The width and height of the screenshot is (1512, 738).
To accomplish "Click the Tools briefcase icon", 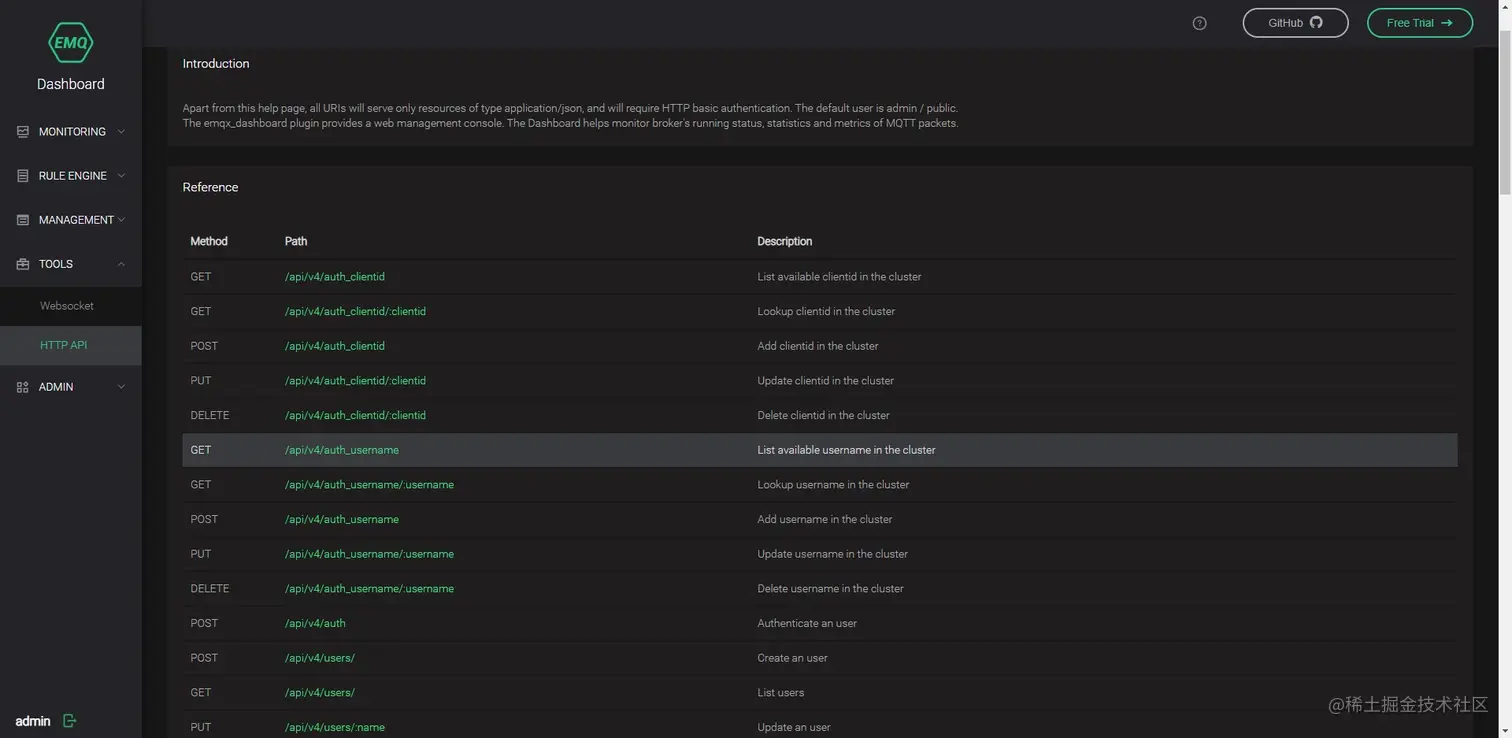I will [22, 264].
